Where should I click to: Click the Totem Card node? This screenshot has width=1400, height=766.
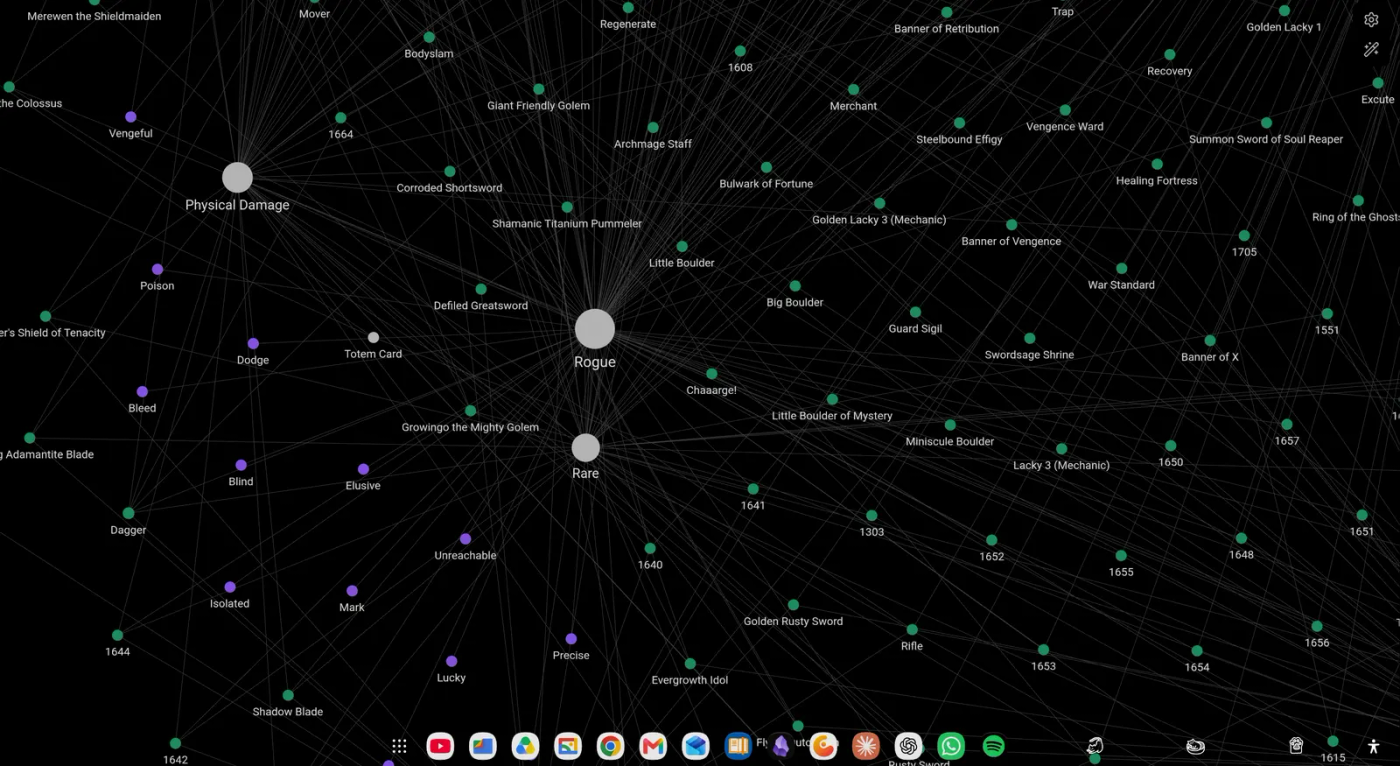(x=373, y=337)
